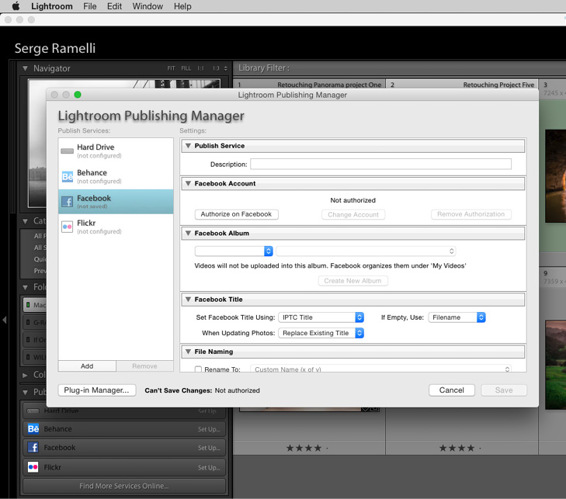The height and width of the screenshot is (499, 566).
Task: Open the Window menu
Action: point(148,6)
